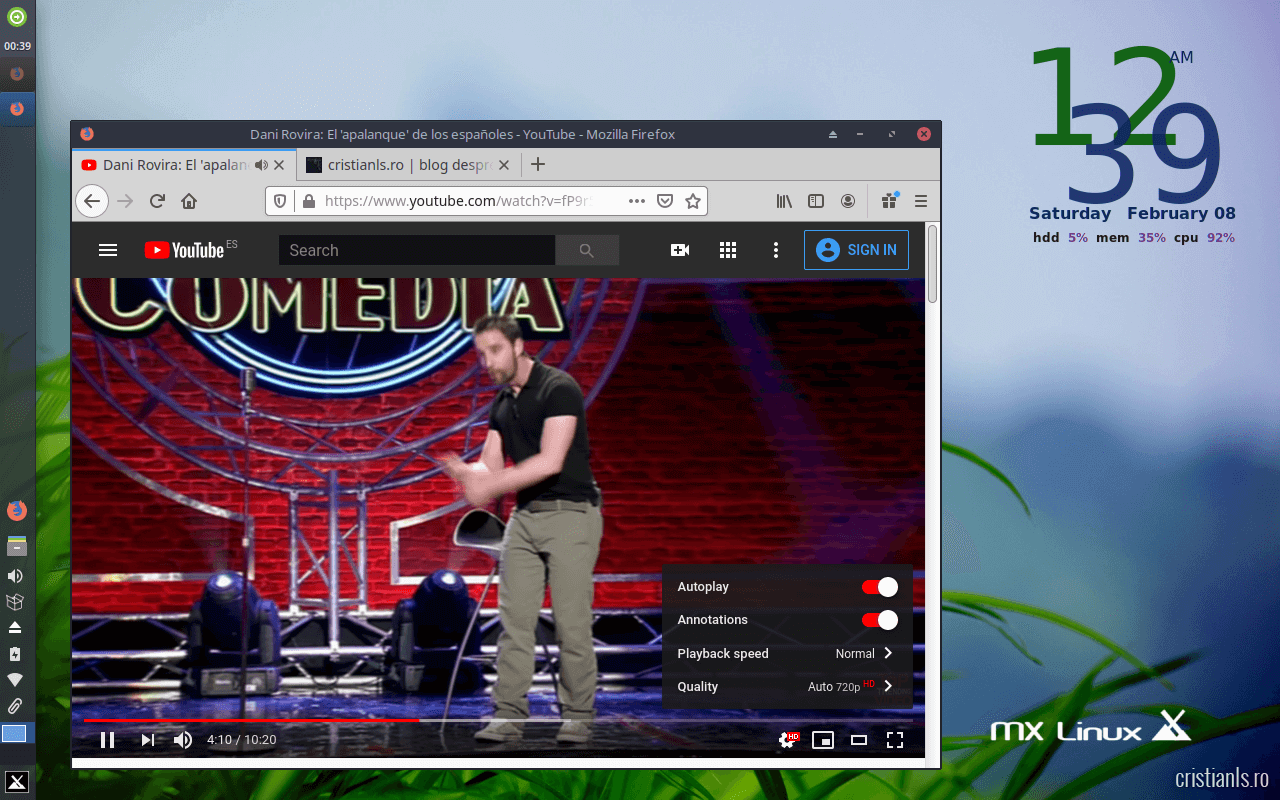Viewport: 1280px width, 800px height.
Task: Expand the Playback speed submenu
Action: [x=787, y=654]
